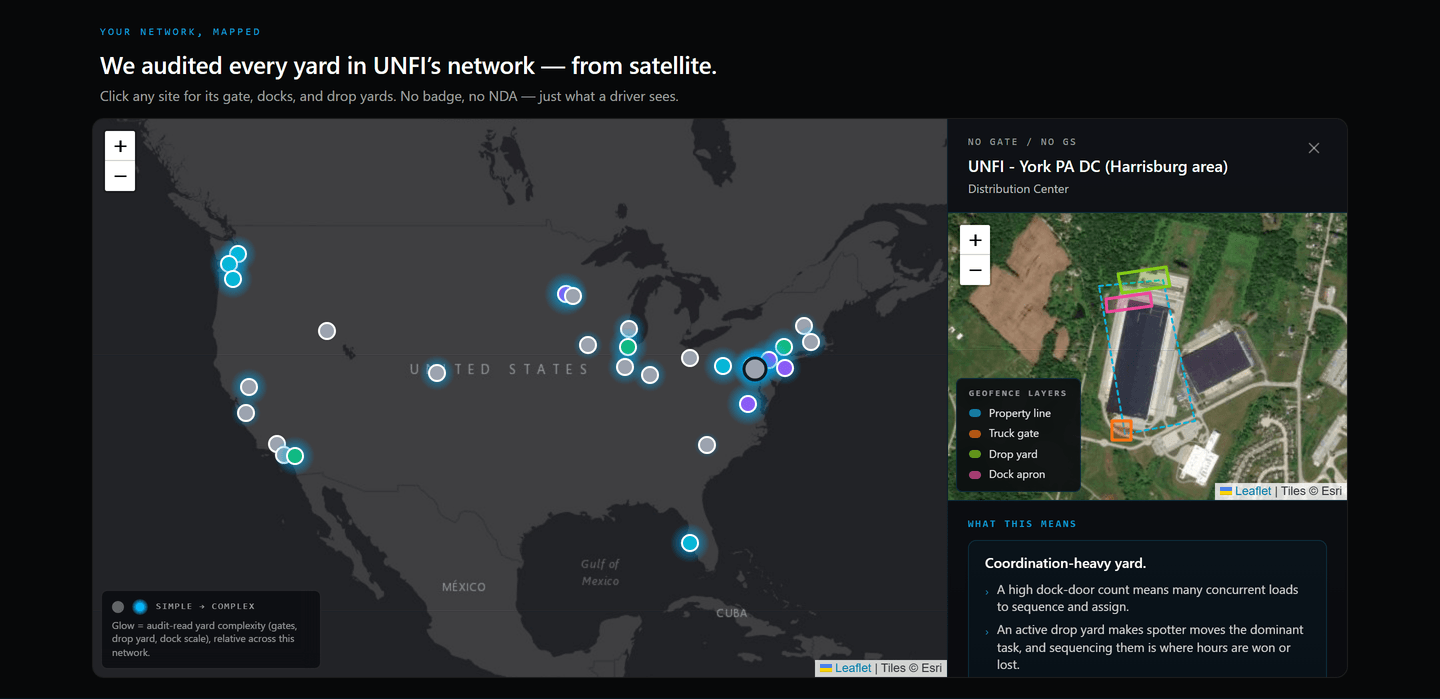
Task: Click the 'GEOFENCE LAYERS' legend heading
Action: tap(1017, 393)
